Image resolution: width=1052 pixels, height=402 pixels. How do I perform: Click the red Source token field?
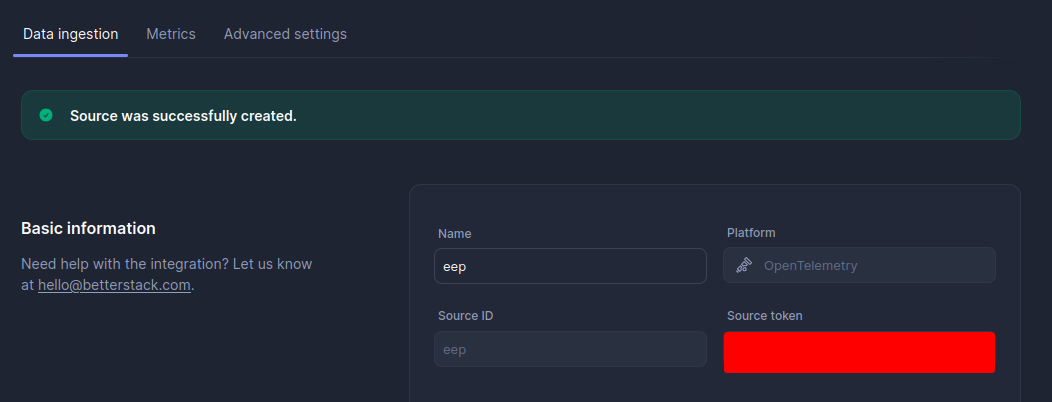[859, 352]
